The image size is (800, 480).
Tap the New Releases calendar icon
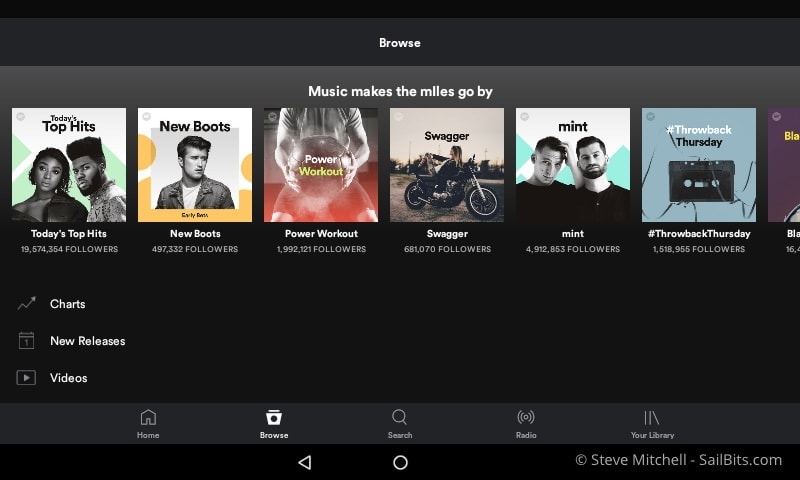click(x=27, y=340)
